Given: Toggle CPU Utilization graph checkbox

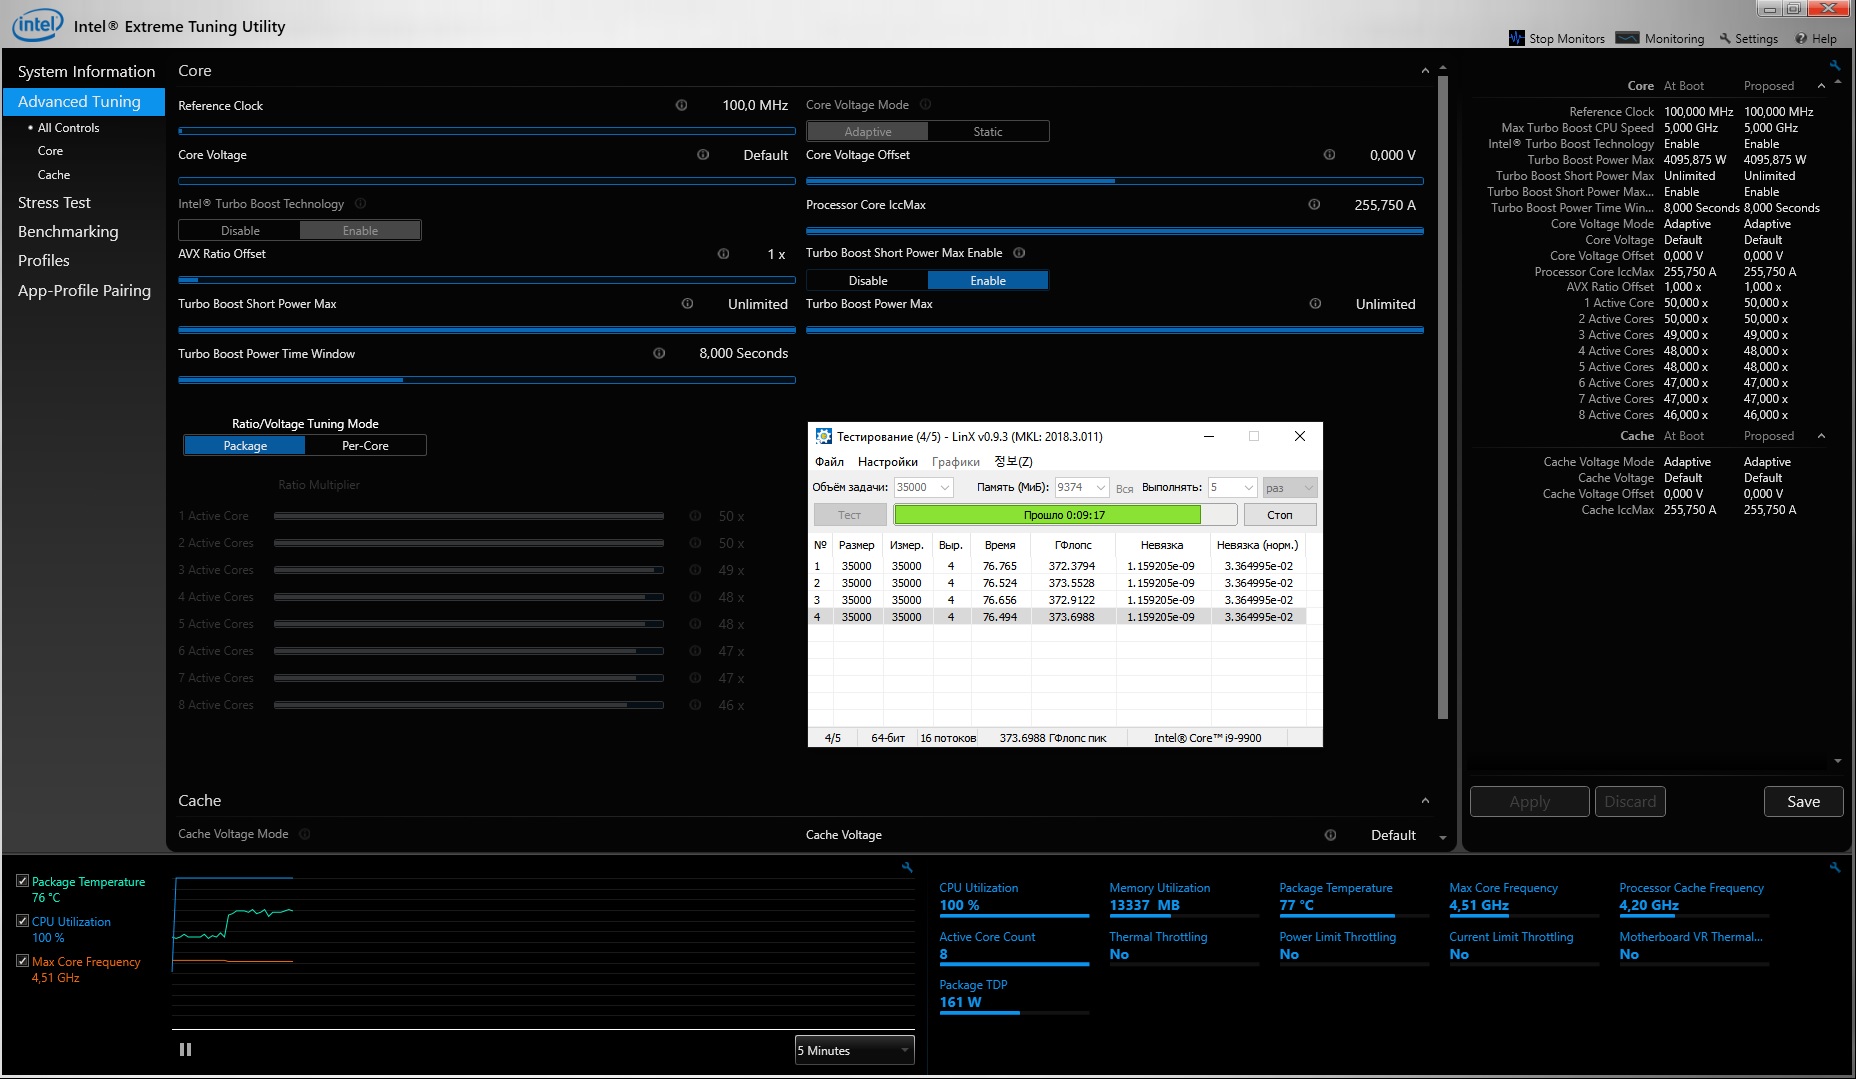Looking at the screenshot, I should point(22,921).
